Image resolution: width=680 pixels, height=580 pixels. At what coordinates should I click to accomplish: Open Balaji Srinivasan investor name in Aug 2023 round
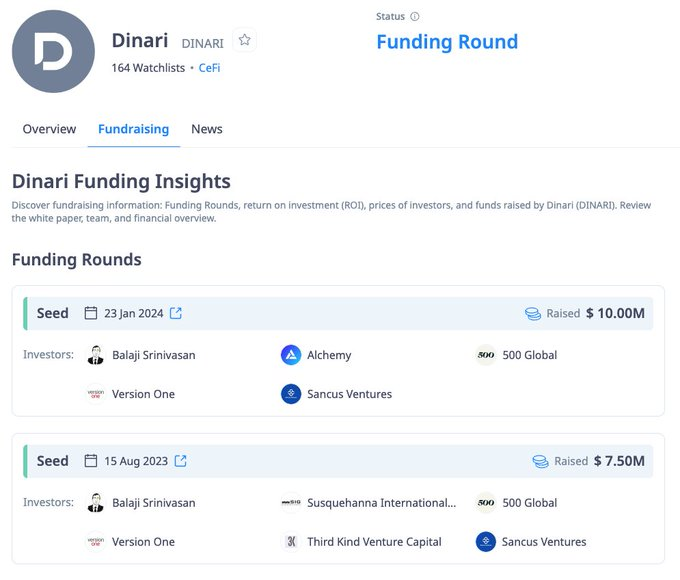click(154, 502)
